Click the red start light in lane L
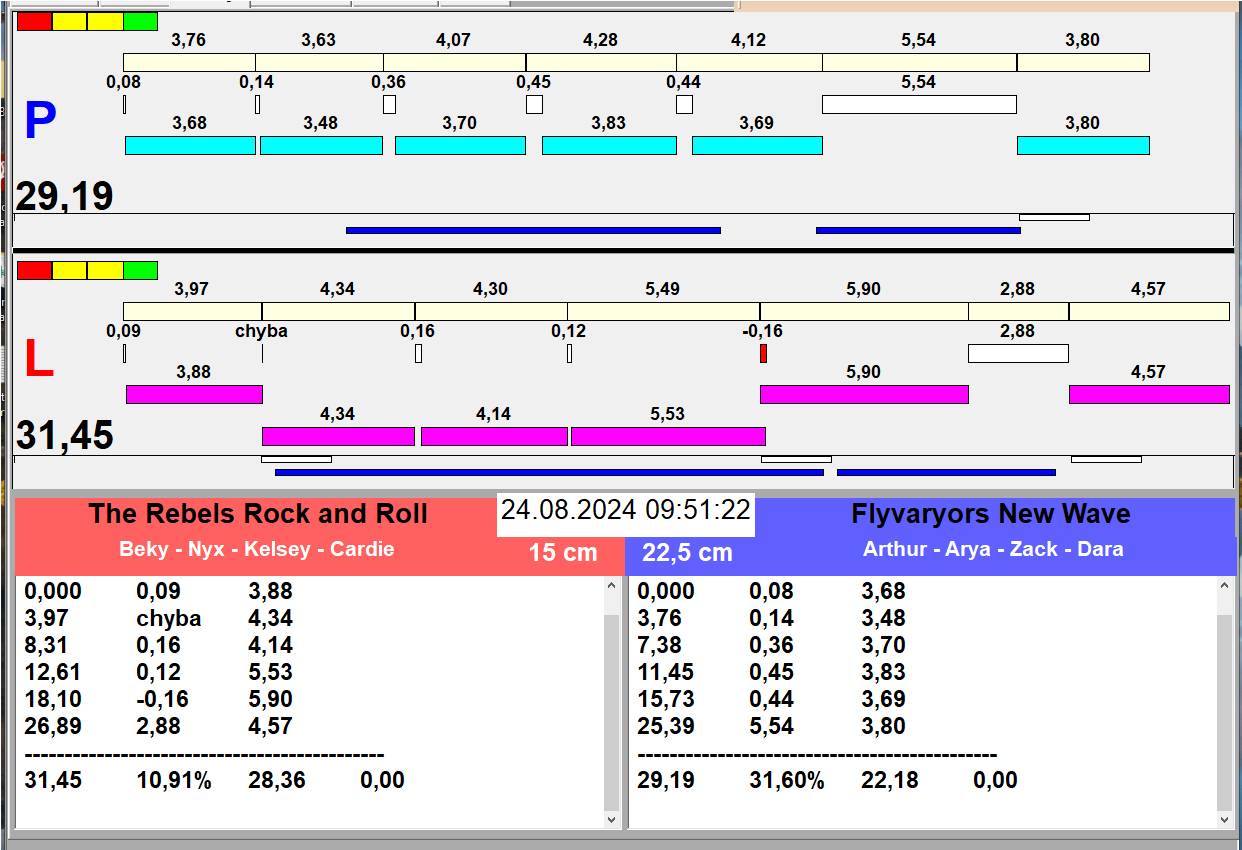The image size is (1242, 850). [x=34, y=270]
